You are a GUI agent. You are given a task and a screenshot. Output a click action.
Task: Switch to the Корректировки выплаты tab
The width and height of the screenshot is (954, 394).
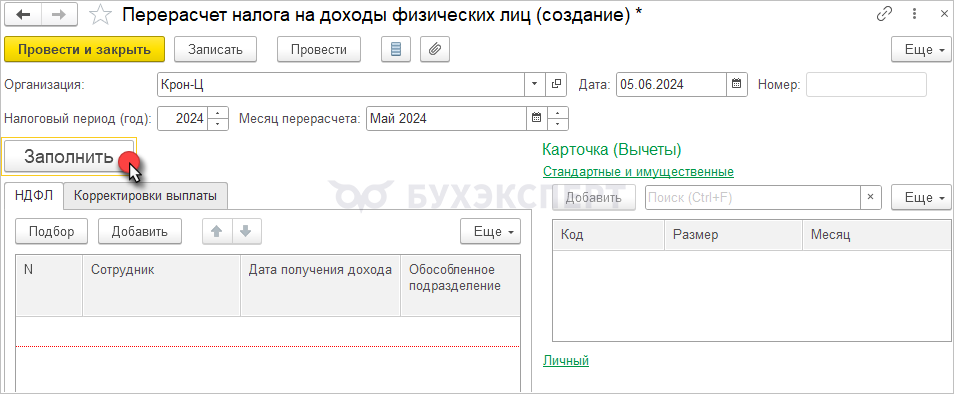click(145, 196)
